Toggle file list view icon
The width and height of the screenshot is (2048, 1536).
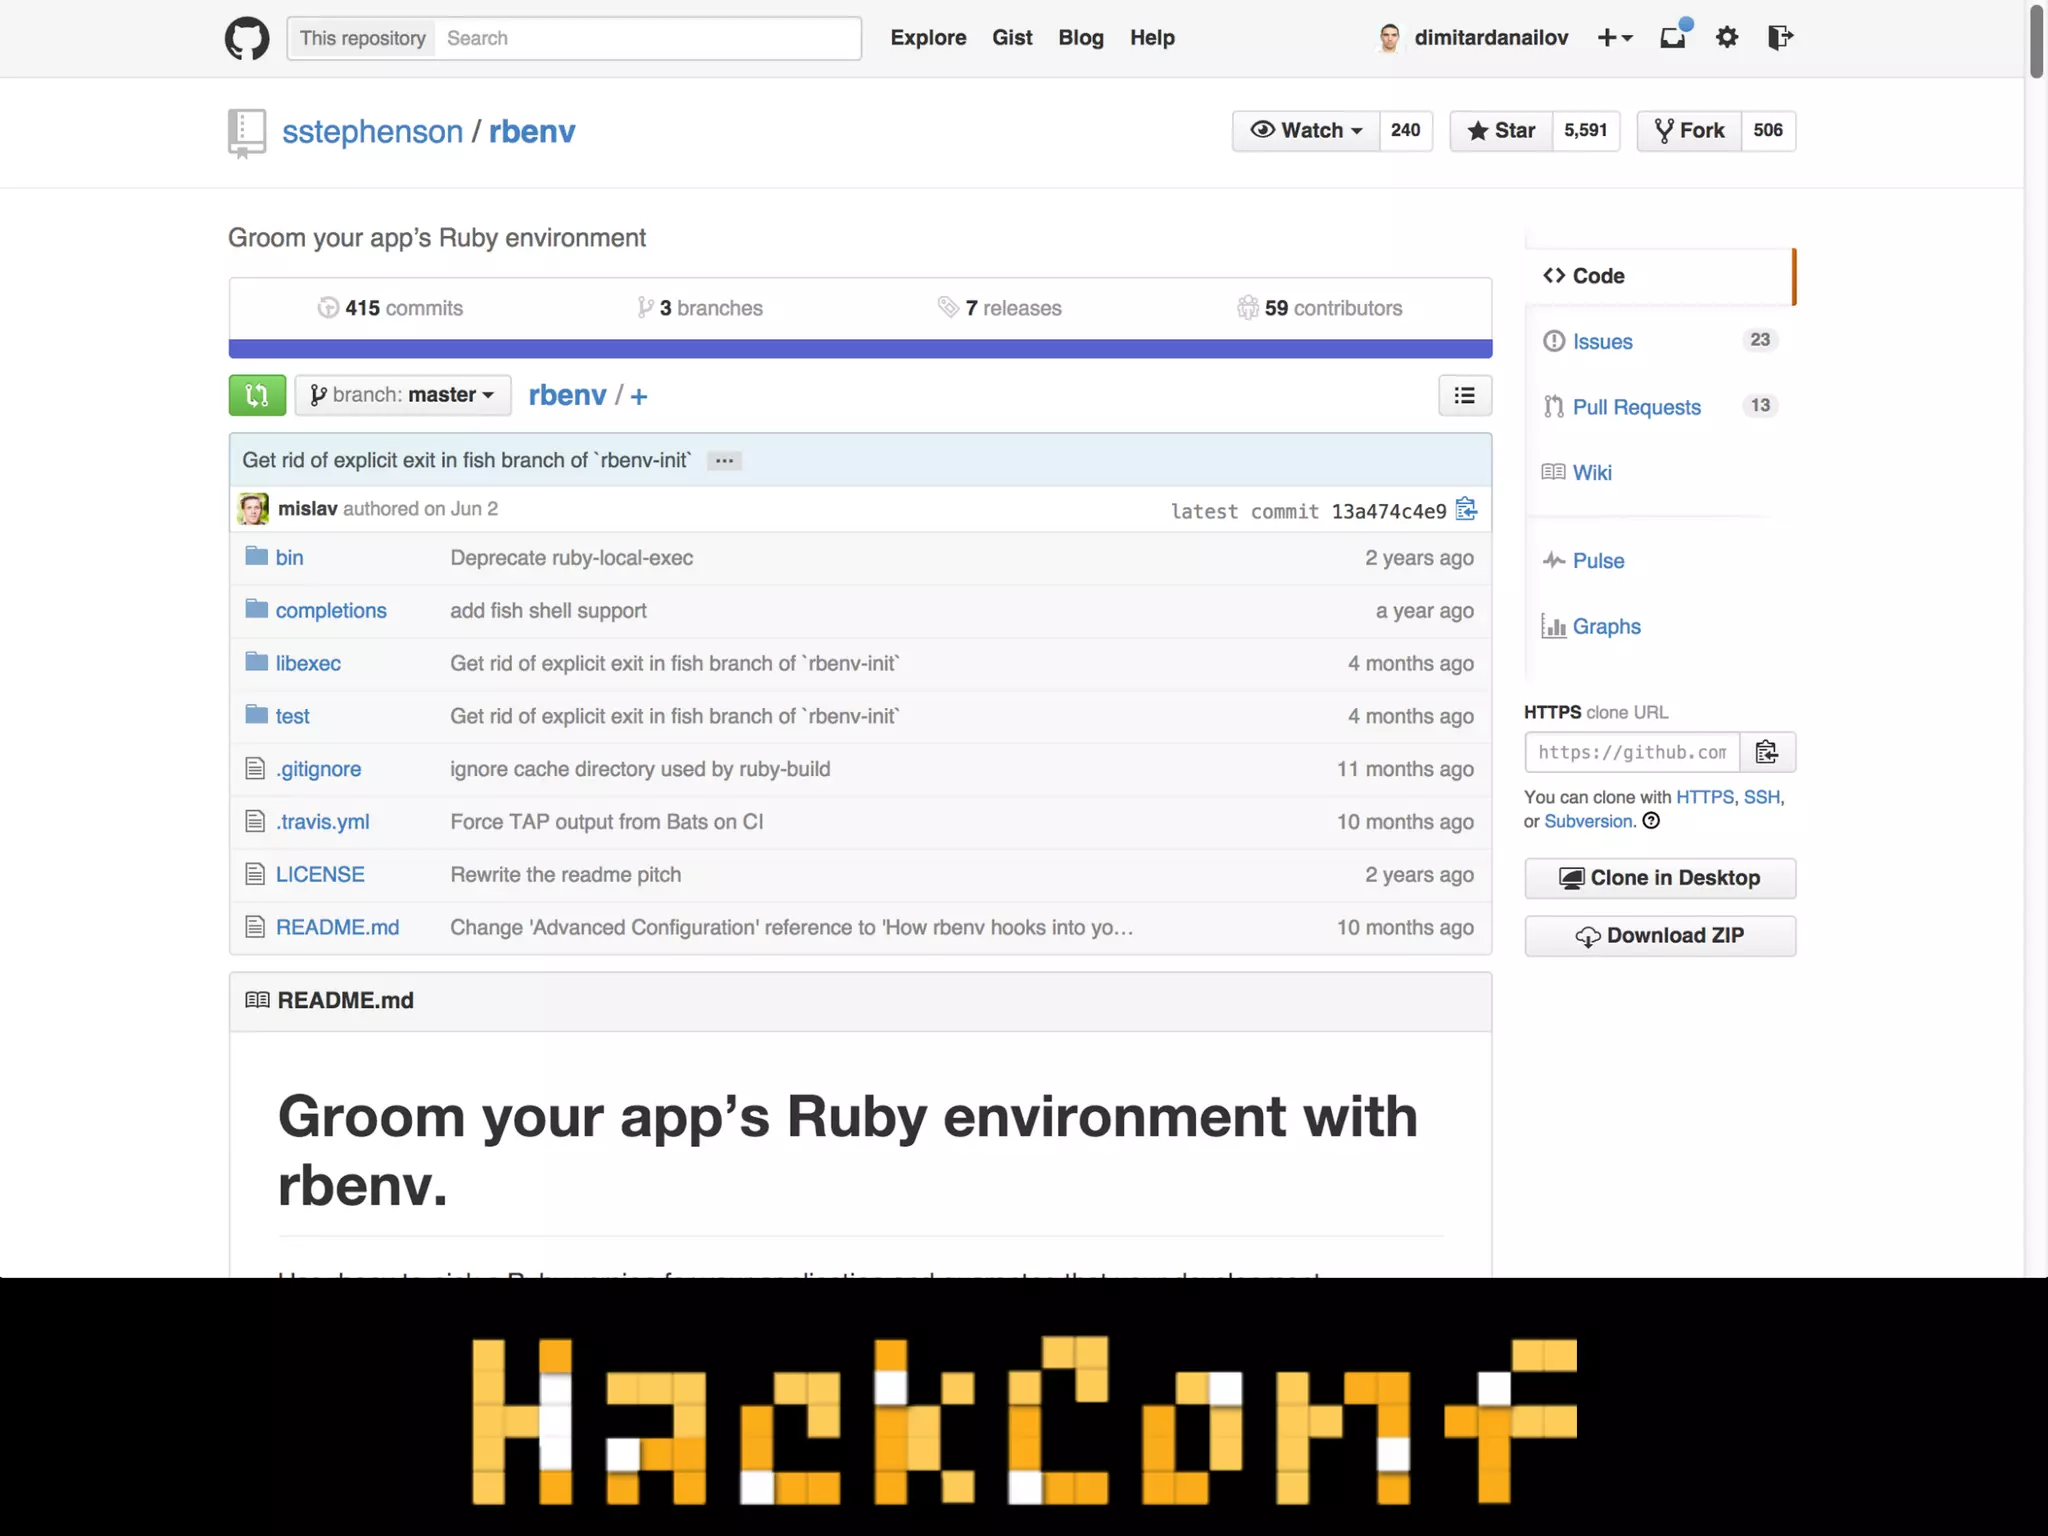tap(1464, 395)
